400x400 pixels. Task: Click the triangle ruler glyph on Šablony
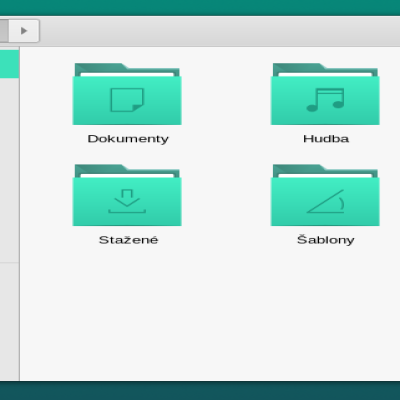pos(326,201)
